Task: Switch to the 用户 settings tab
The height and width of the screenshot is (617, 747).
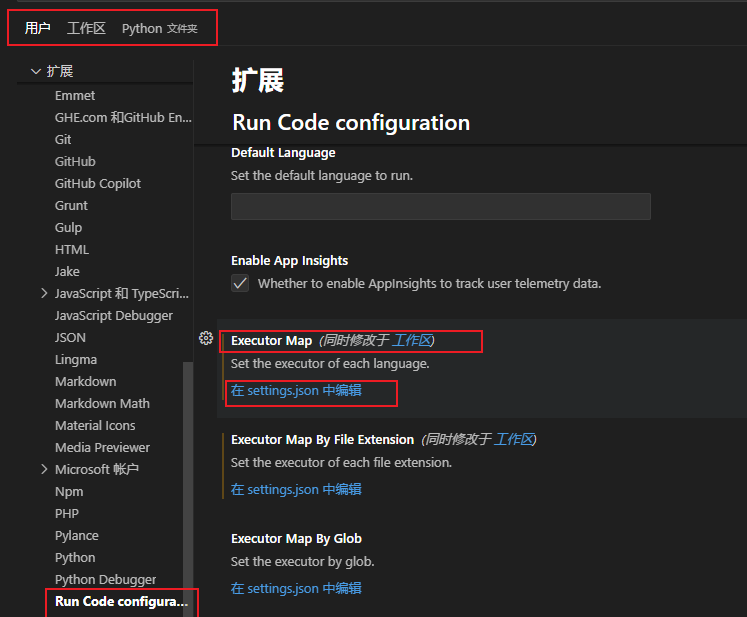Action: [x=38, y=28]
